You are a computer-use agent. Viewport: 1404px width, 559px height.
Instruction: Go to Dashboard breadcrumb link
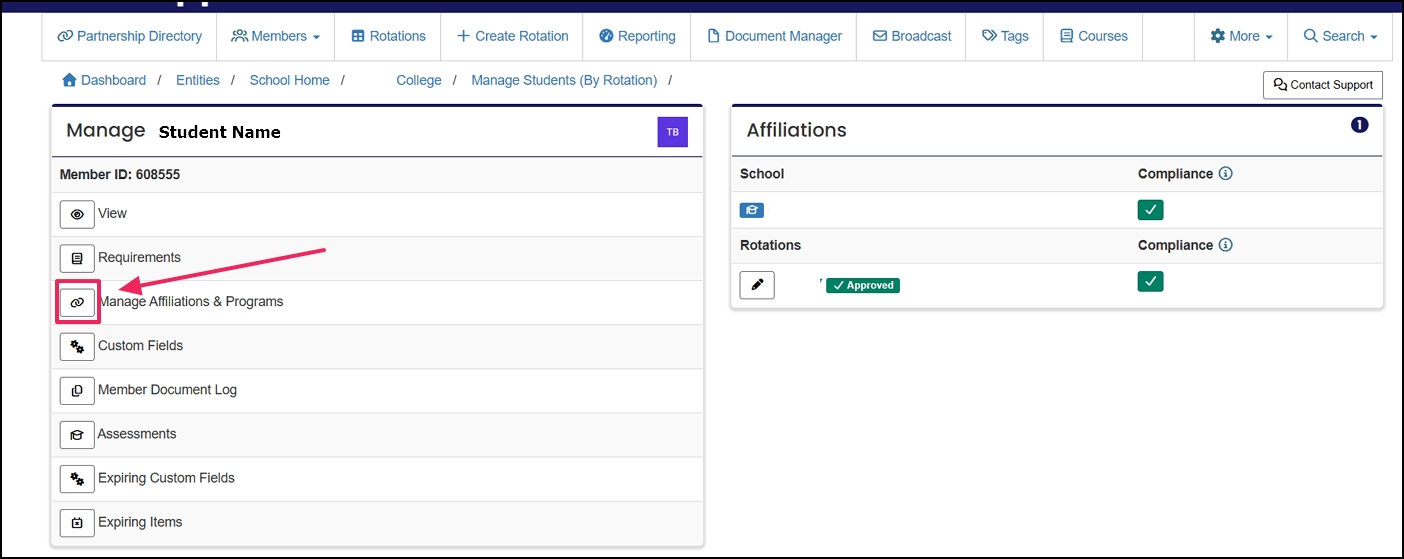coord(104,80)
